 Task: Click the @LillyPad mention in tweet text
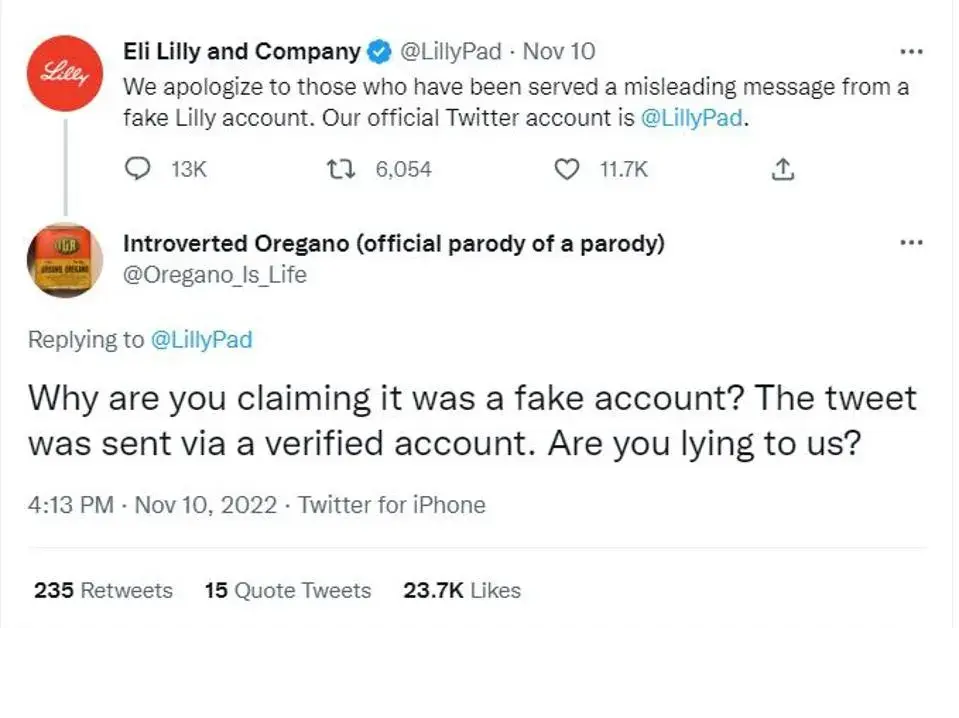692,117
